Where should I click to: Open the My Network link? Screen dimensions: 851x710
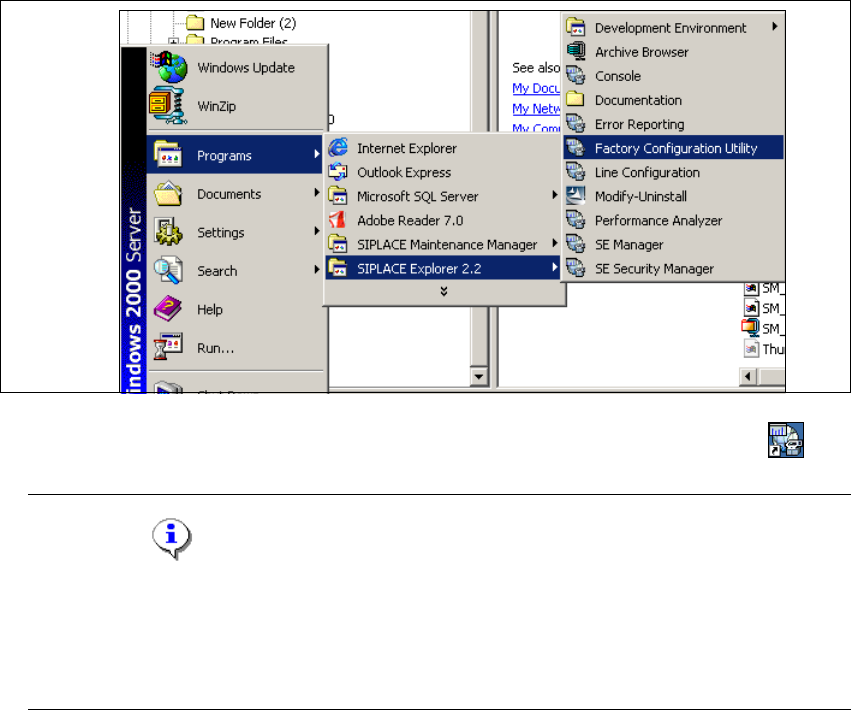pyautogui.click(x=536, y=109)
